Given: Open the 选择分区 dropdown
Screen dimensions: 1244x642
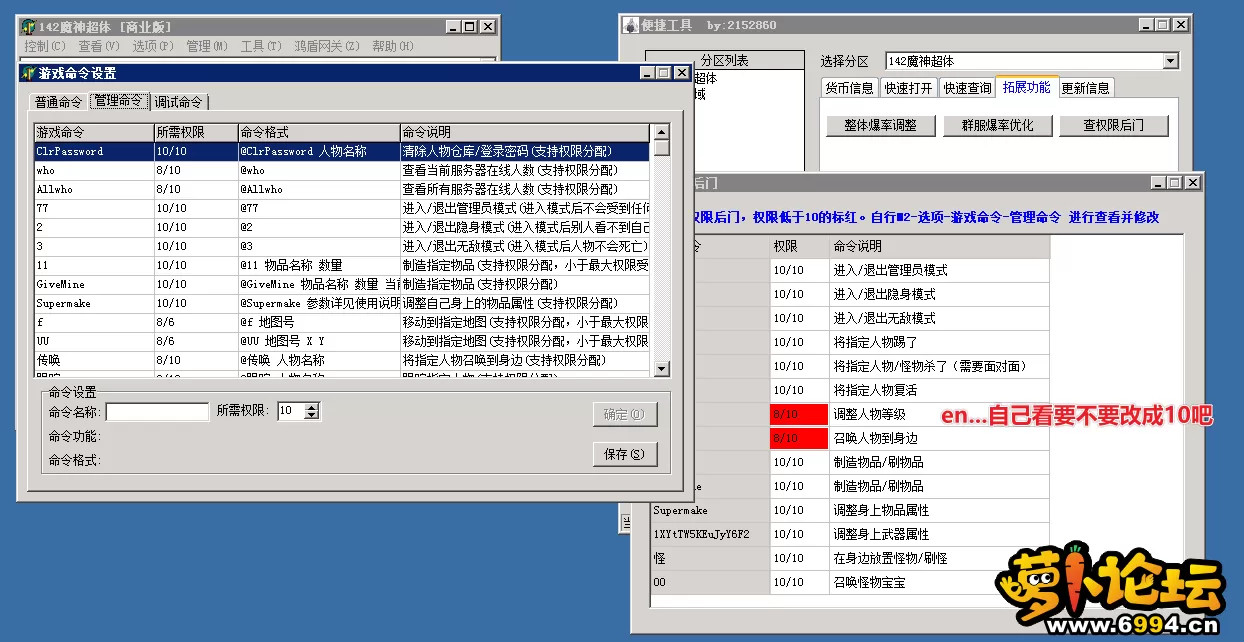Looking at the screenshot, I should [1171, 62].
